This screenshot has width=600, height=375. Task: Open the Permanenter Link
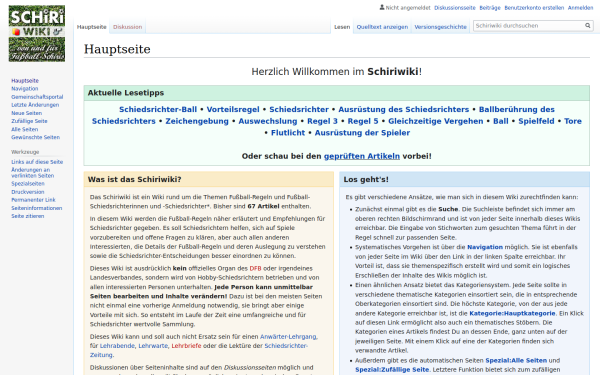(x=33, y=200)
